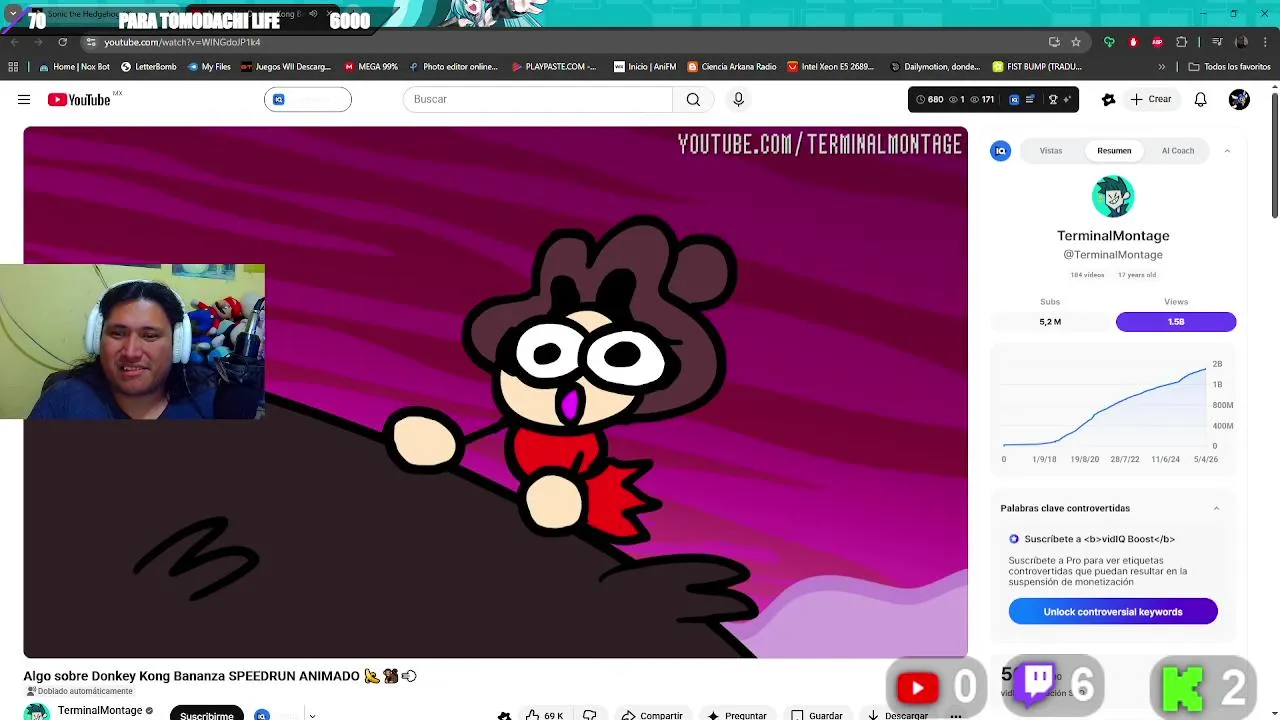
Task: Open the Juegos WII Descarg... bookmark
Action: [x=286, y=67]
